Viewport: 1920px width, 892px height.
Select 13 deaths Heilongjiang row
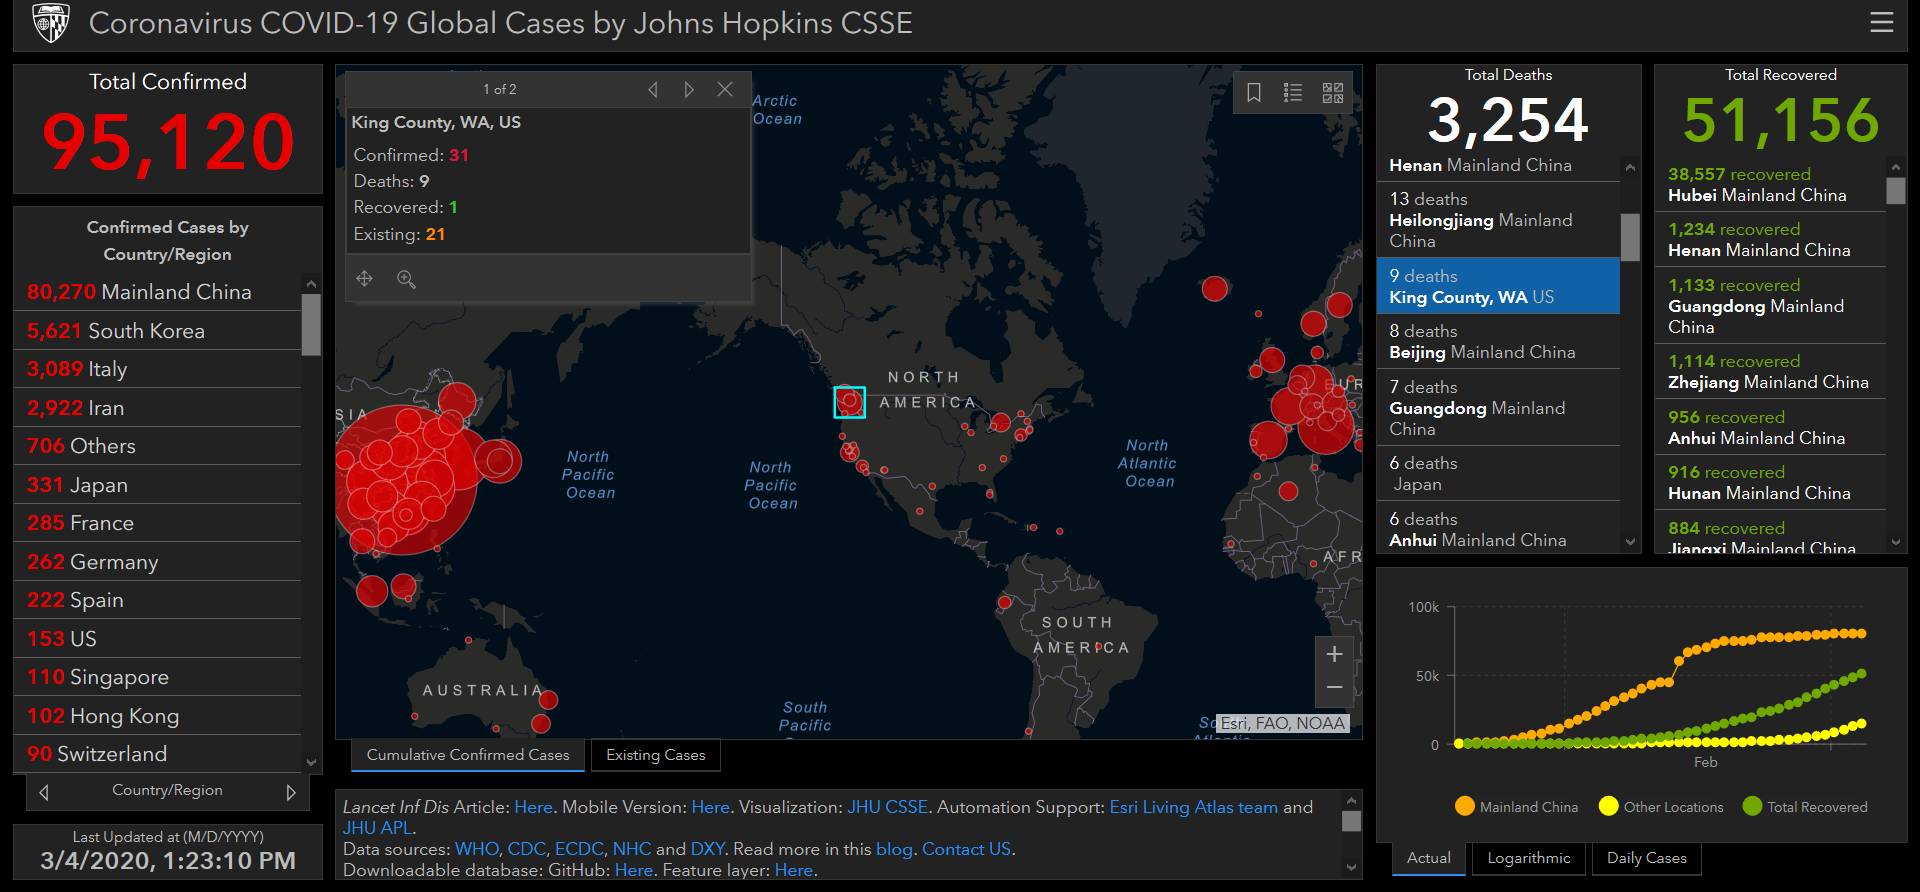coord(1498,220)
